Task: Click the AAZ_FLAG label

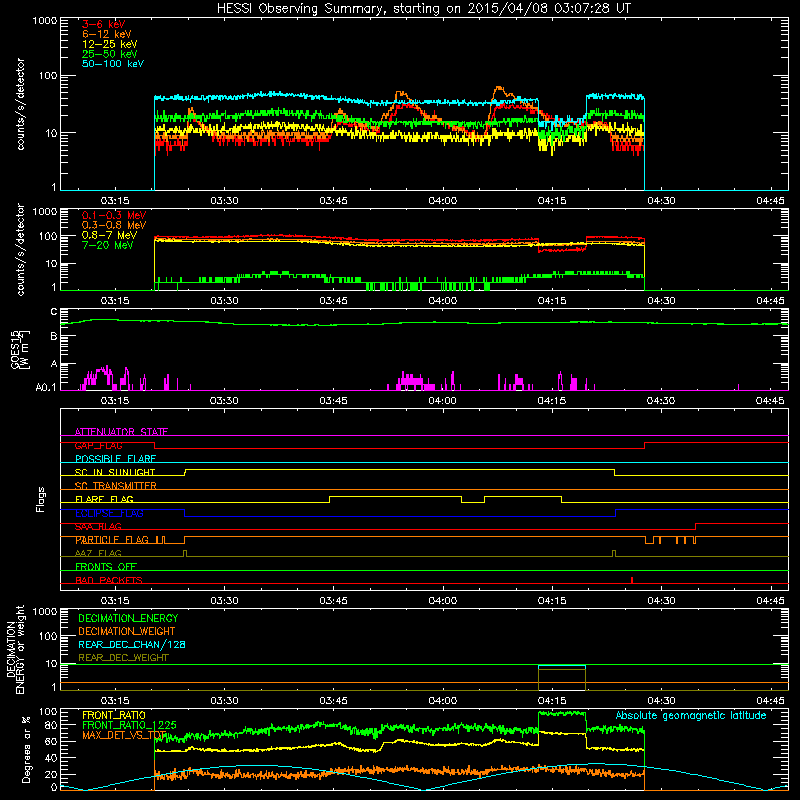Action: 98,553
